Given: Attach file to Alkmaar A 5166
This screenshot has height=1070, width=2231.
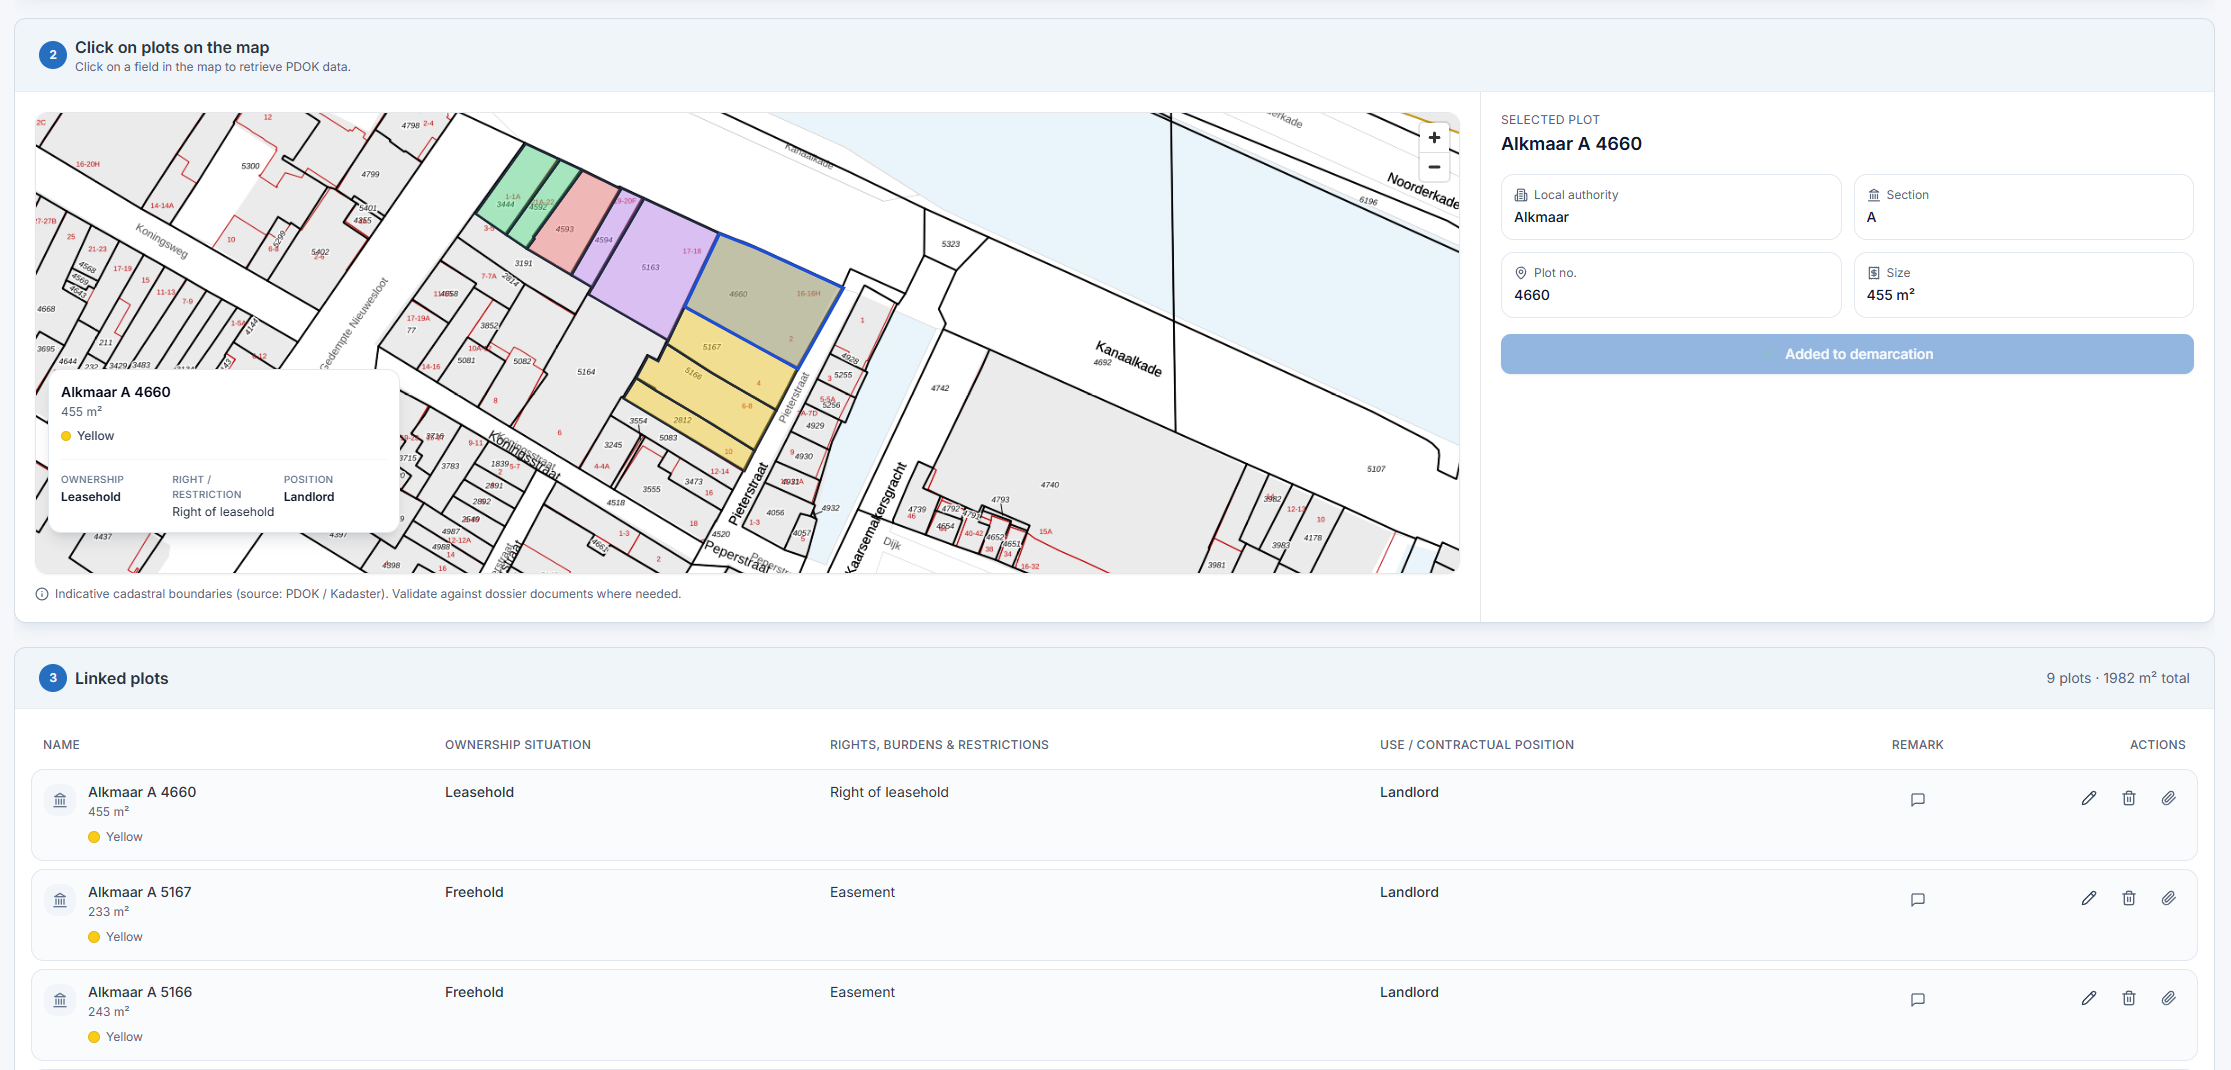Looking at the screenshot, I should point(2168,998).
